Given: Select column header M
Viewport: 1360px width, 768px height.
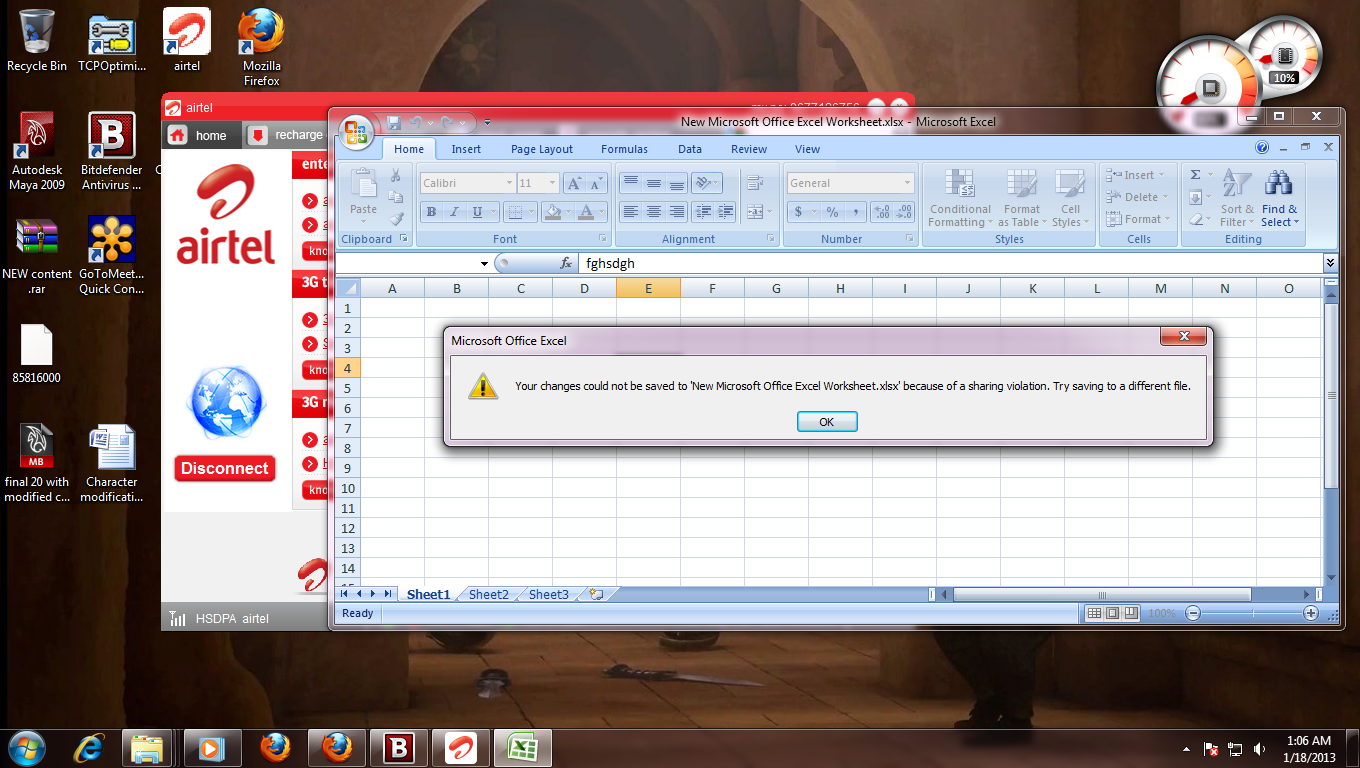Looking at the screenshot, I should point(1160,288).
